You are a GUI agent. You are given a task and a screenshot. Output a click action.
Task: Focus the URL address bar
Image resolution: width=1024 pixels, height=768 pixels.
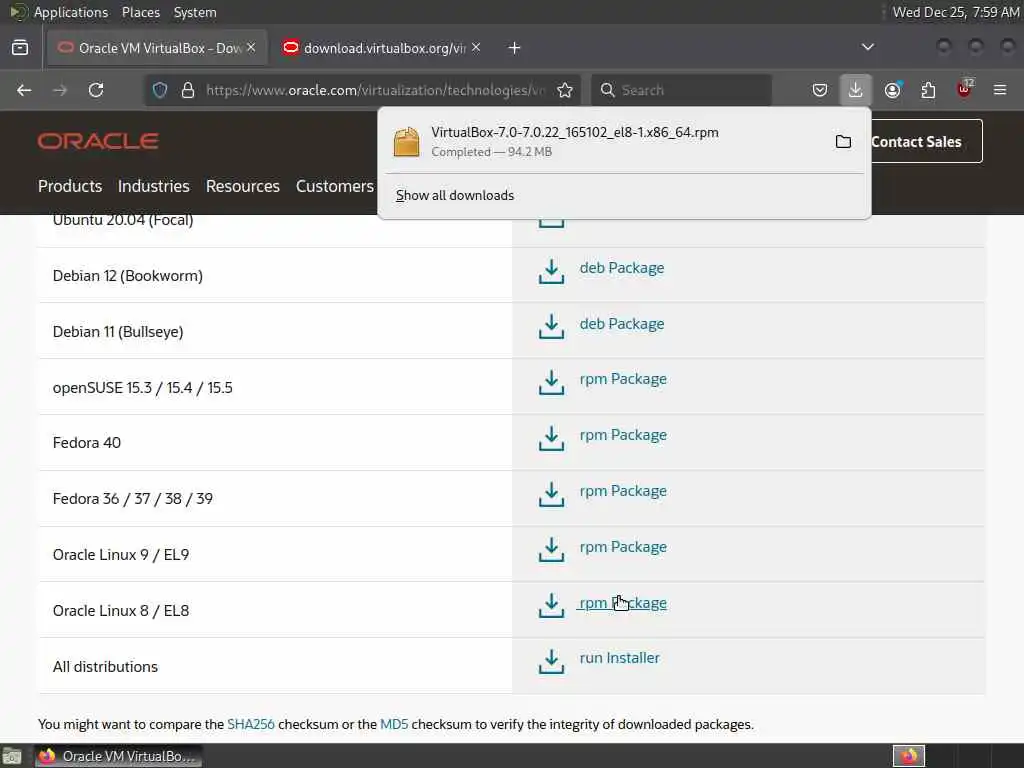376,90
